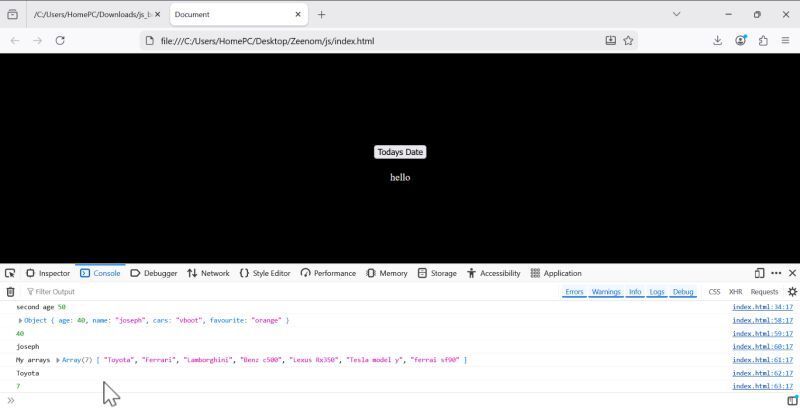The image size is (800, 420).
Task: Clear the console output with trash icon
Action: (10, 292)
